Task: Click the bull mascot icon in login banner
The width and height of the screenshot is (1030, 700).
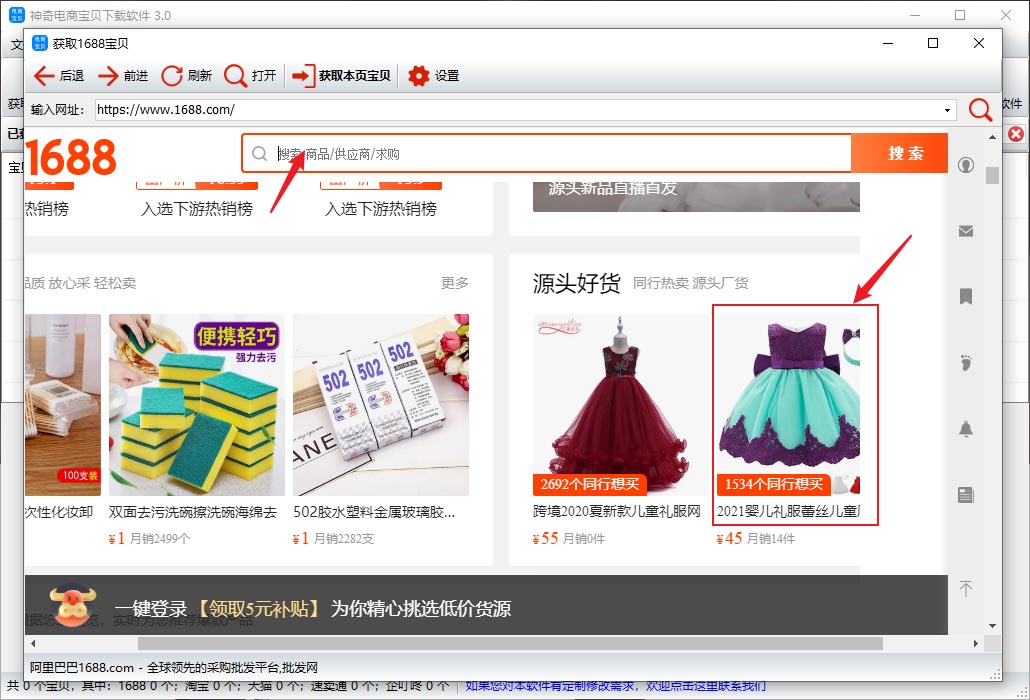Action: 74,605
